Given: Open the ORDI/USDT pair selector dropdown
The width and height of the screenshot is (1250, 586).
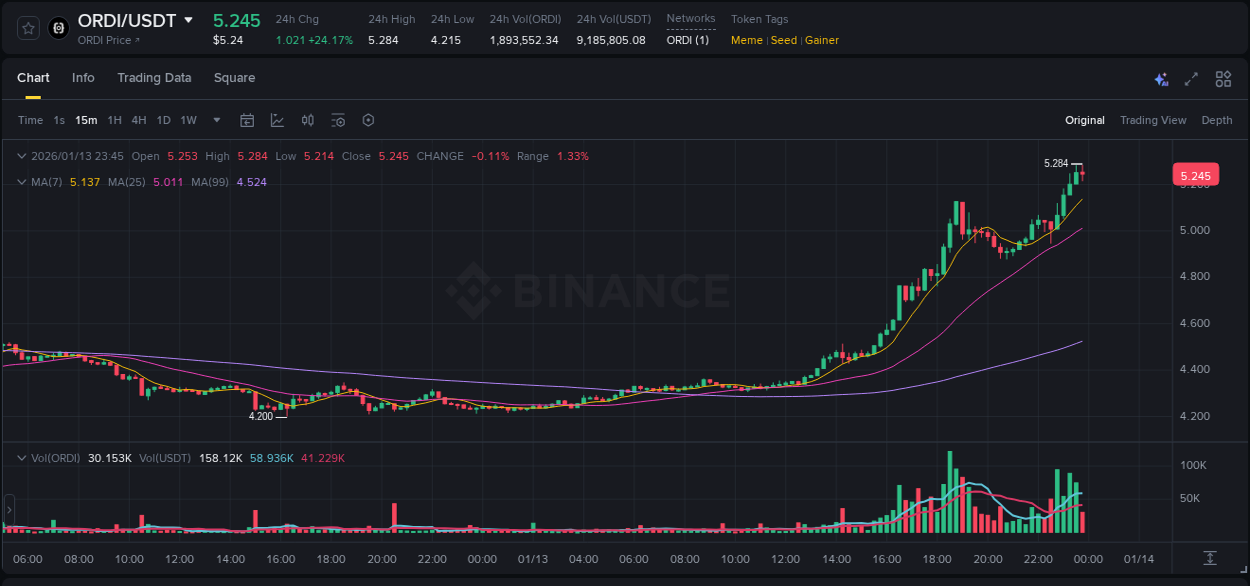Looking at the screenshot, I should (x=189, y=20).
